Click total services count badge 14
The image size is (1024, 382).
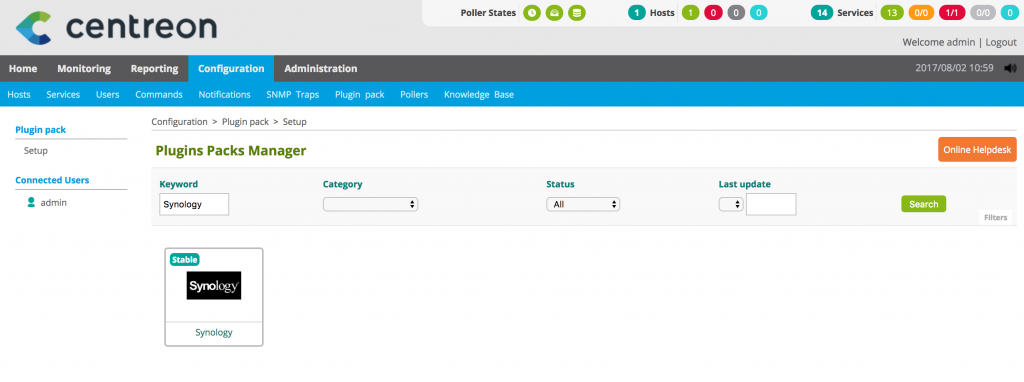click(x=822, y=13)
